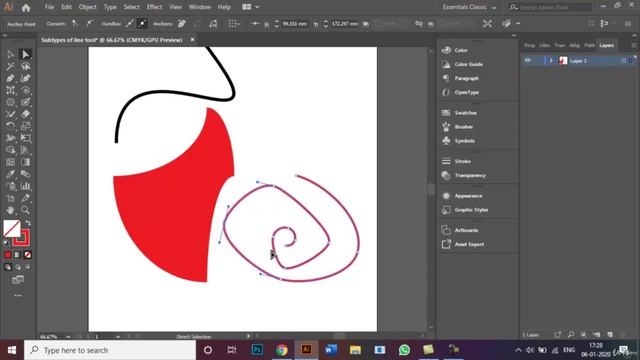Screen dimensions: 640x360
Task: Toggle Show handles for multiple selected anchors
Action: pyautogui.click(x=129, y=24)
